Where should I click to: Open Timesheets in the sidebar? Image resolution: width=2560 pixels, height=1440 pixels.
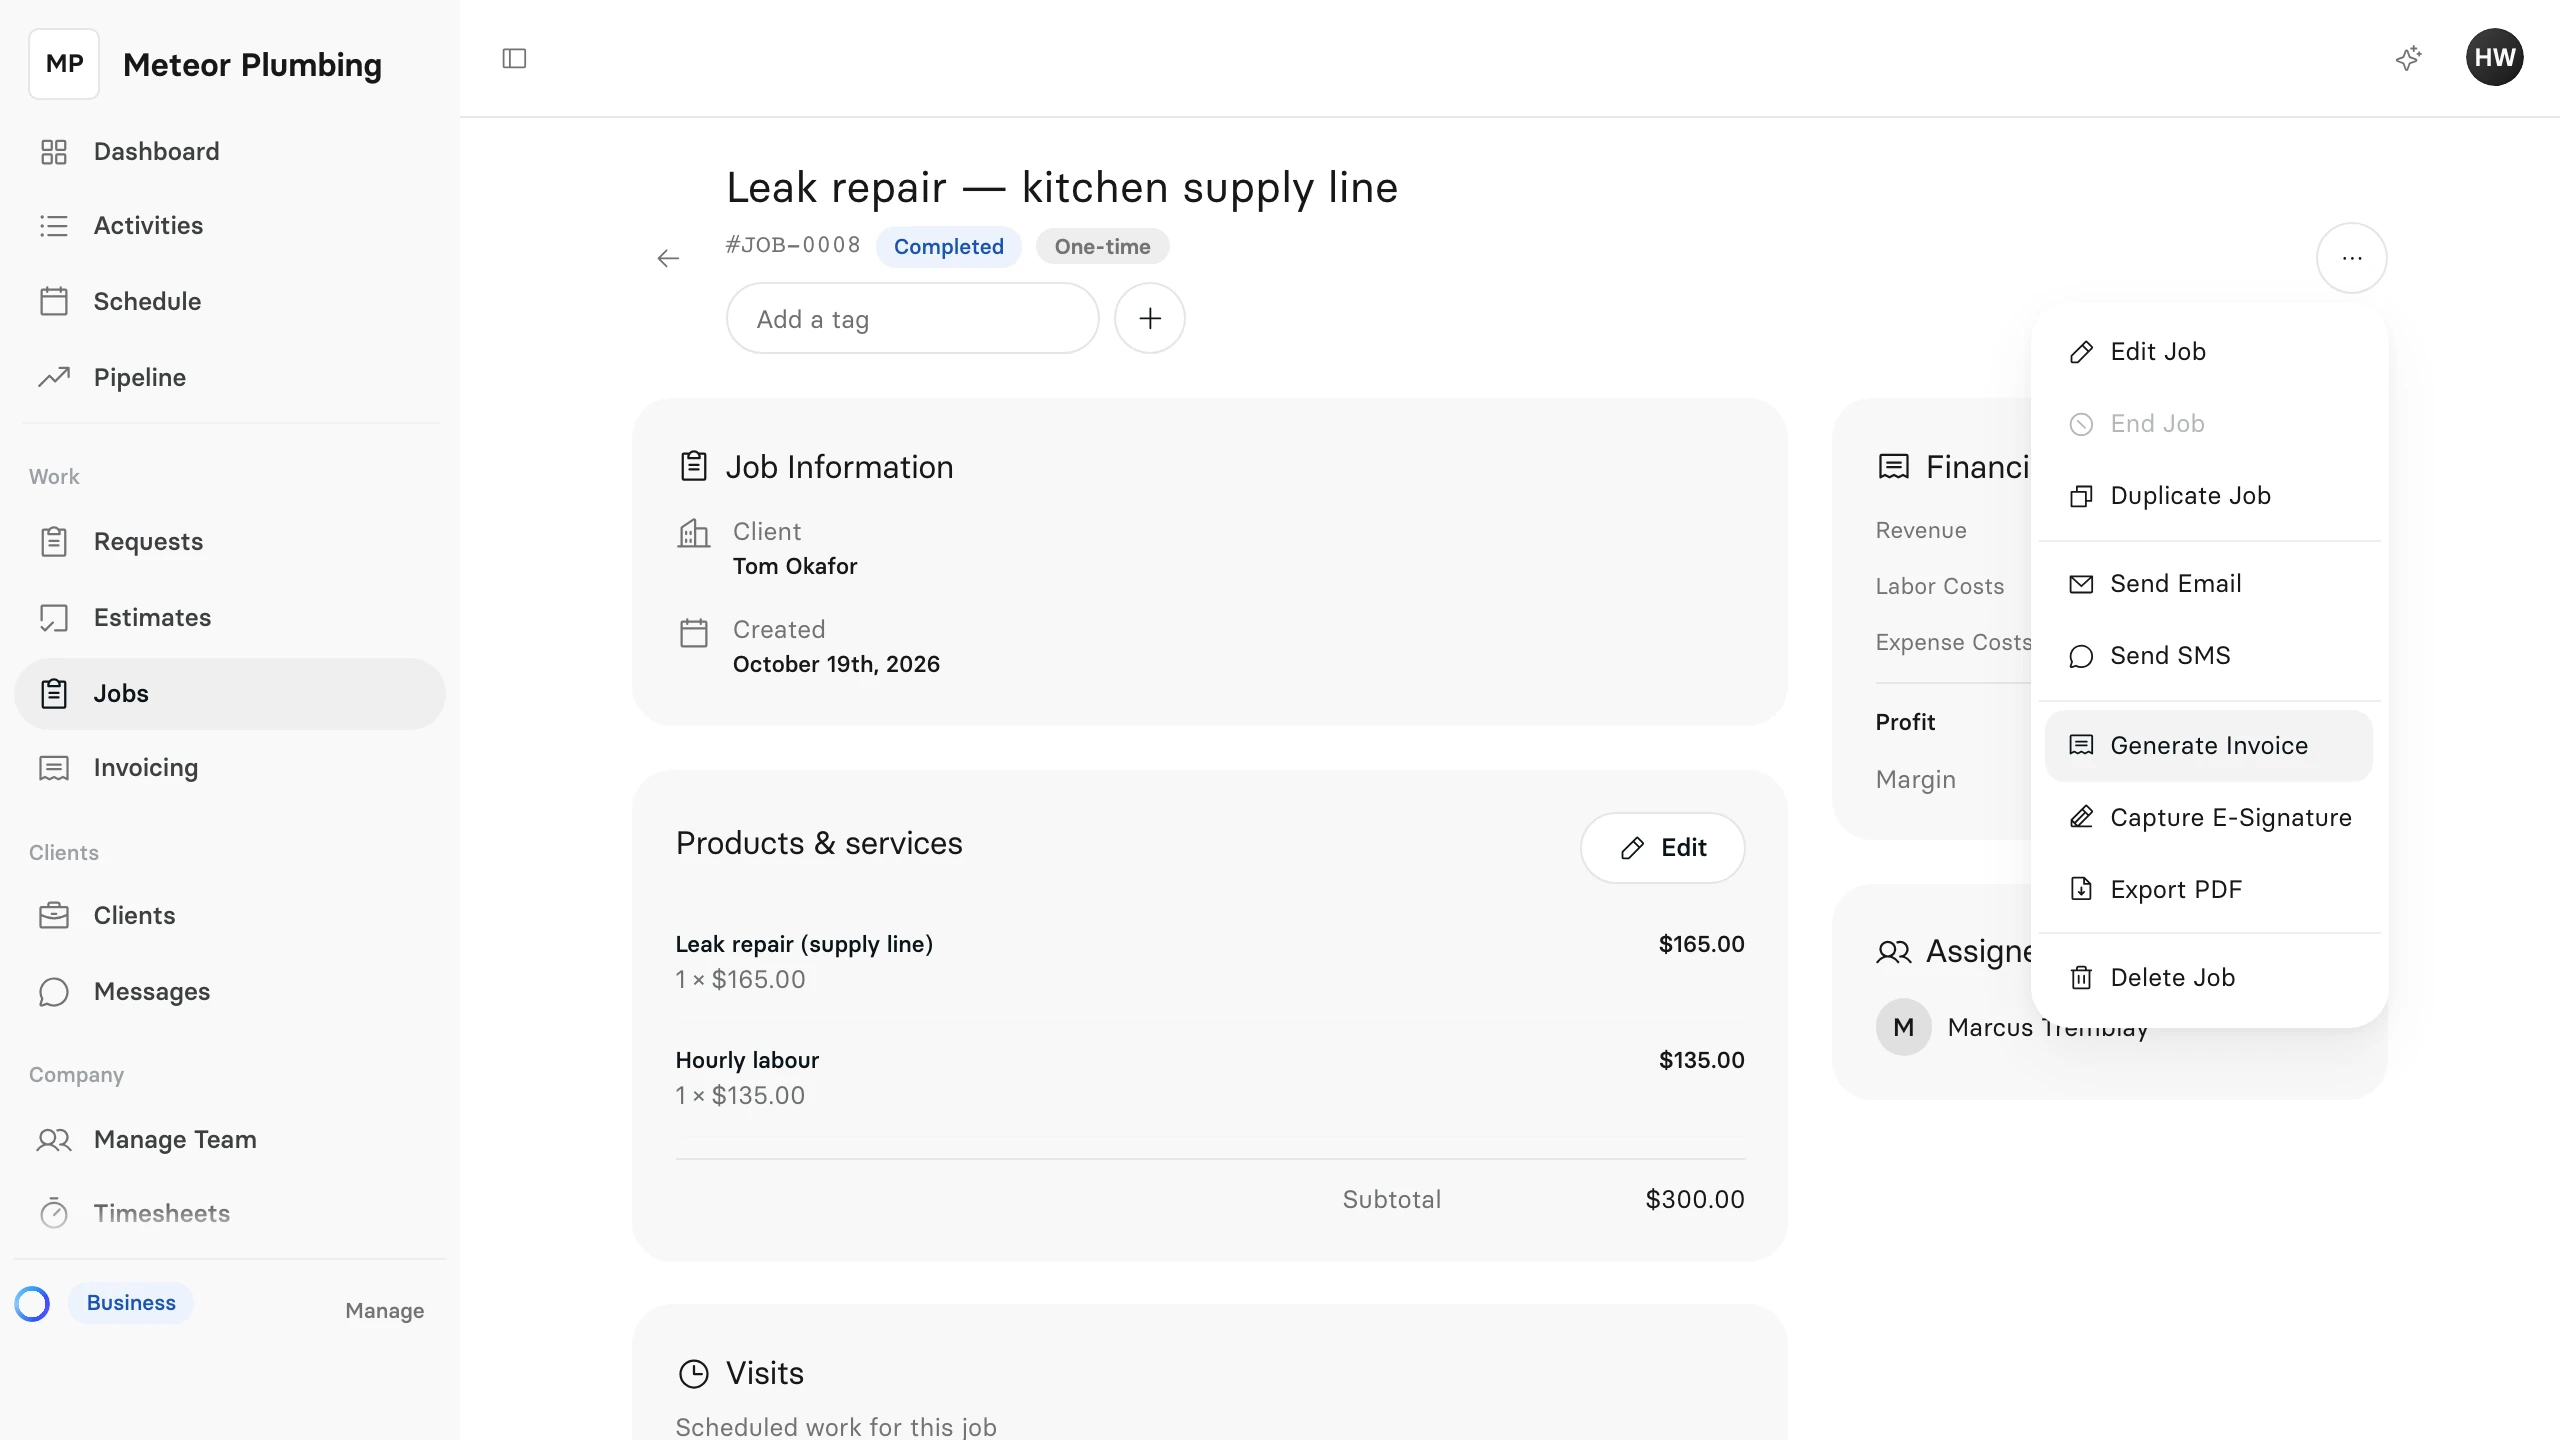[x=230, y=1214]
